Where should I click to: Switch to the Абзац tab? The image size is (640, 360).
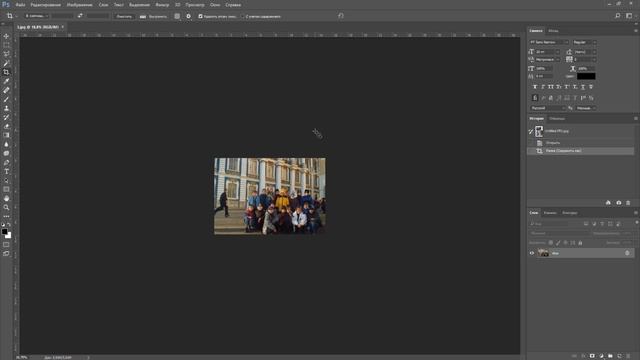coord(553,31)
